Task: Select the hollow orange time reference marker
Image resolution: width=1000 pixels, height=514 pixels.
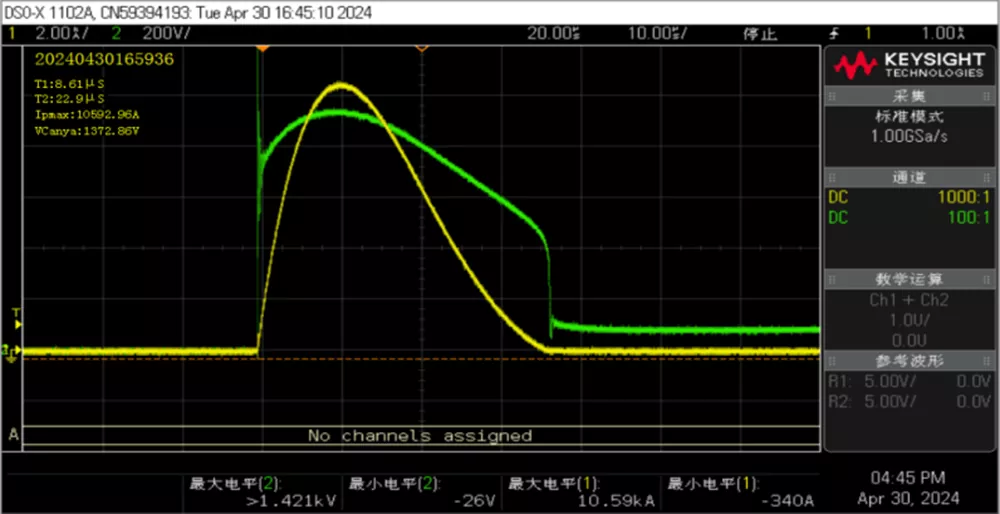Action: pos(422,47)
